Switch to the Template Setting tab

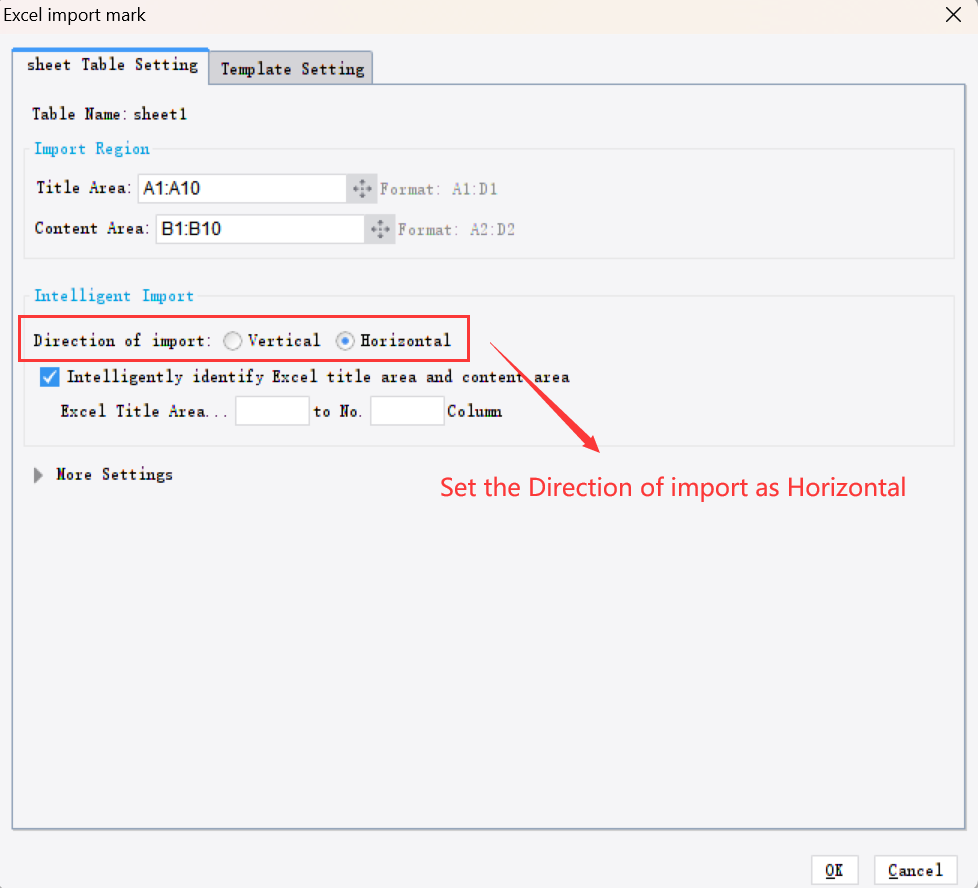pyautogui.click(x=290, y=68)
